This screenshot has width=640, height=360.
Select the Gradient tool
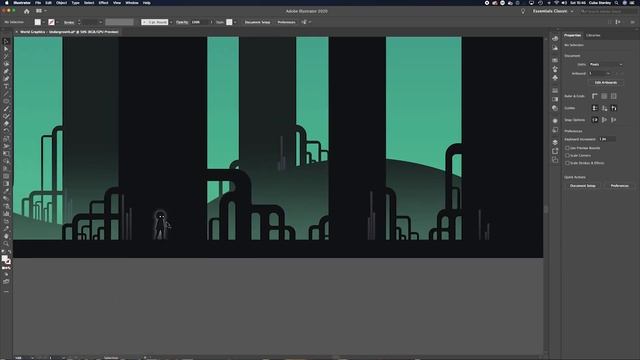click(x=6, y=184)
